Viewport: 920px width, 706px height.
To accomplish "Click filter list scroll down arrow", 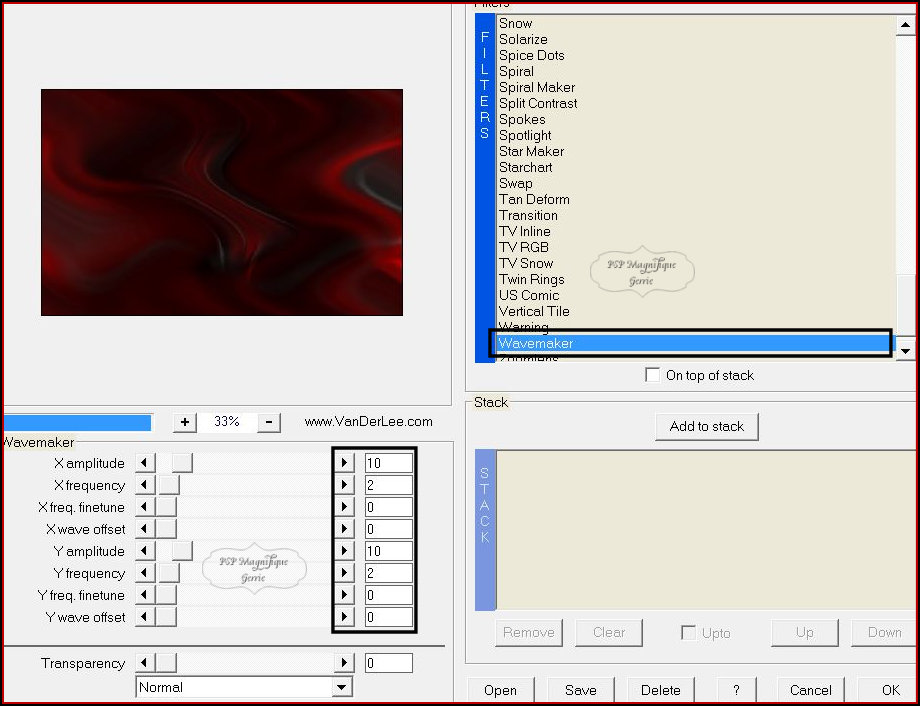I will [x=905, y=350].
